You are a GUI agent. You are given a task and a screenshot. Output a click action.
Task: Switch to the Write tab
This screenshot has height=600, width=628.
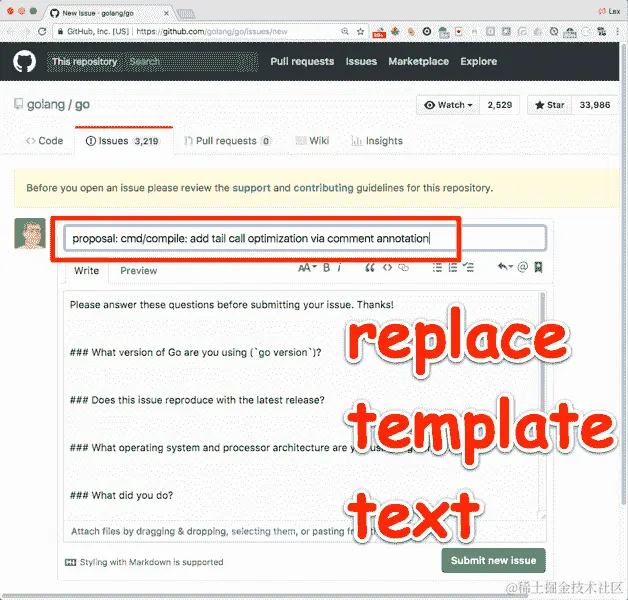coord(87,271)
